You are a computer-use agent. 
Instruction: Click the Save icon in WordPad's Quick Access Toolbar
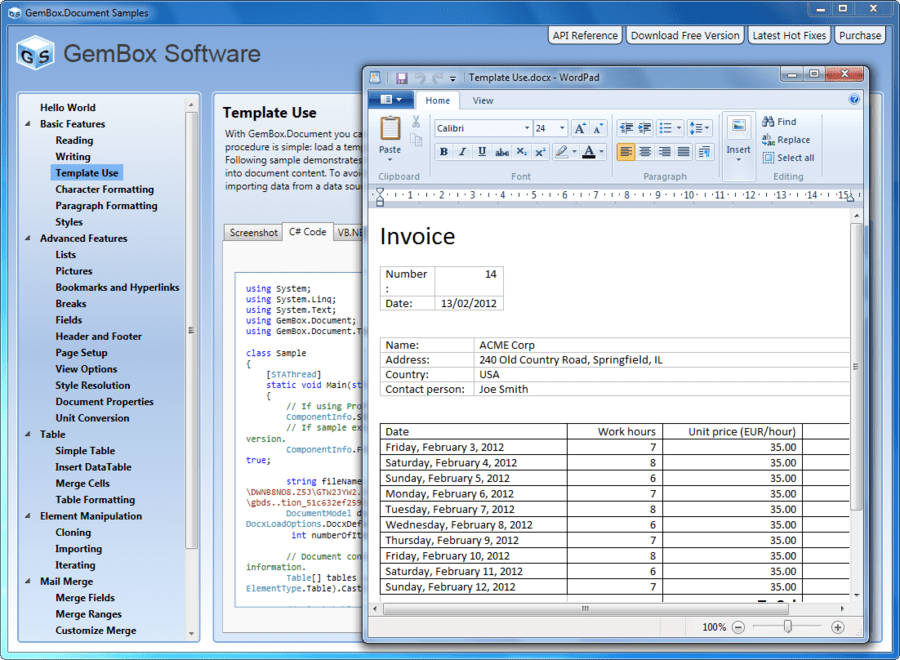coord(404,76)
